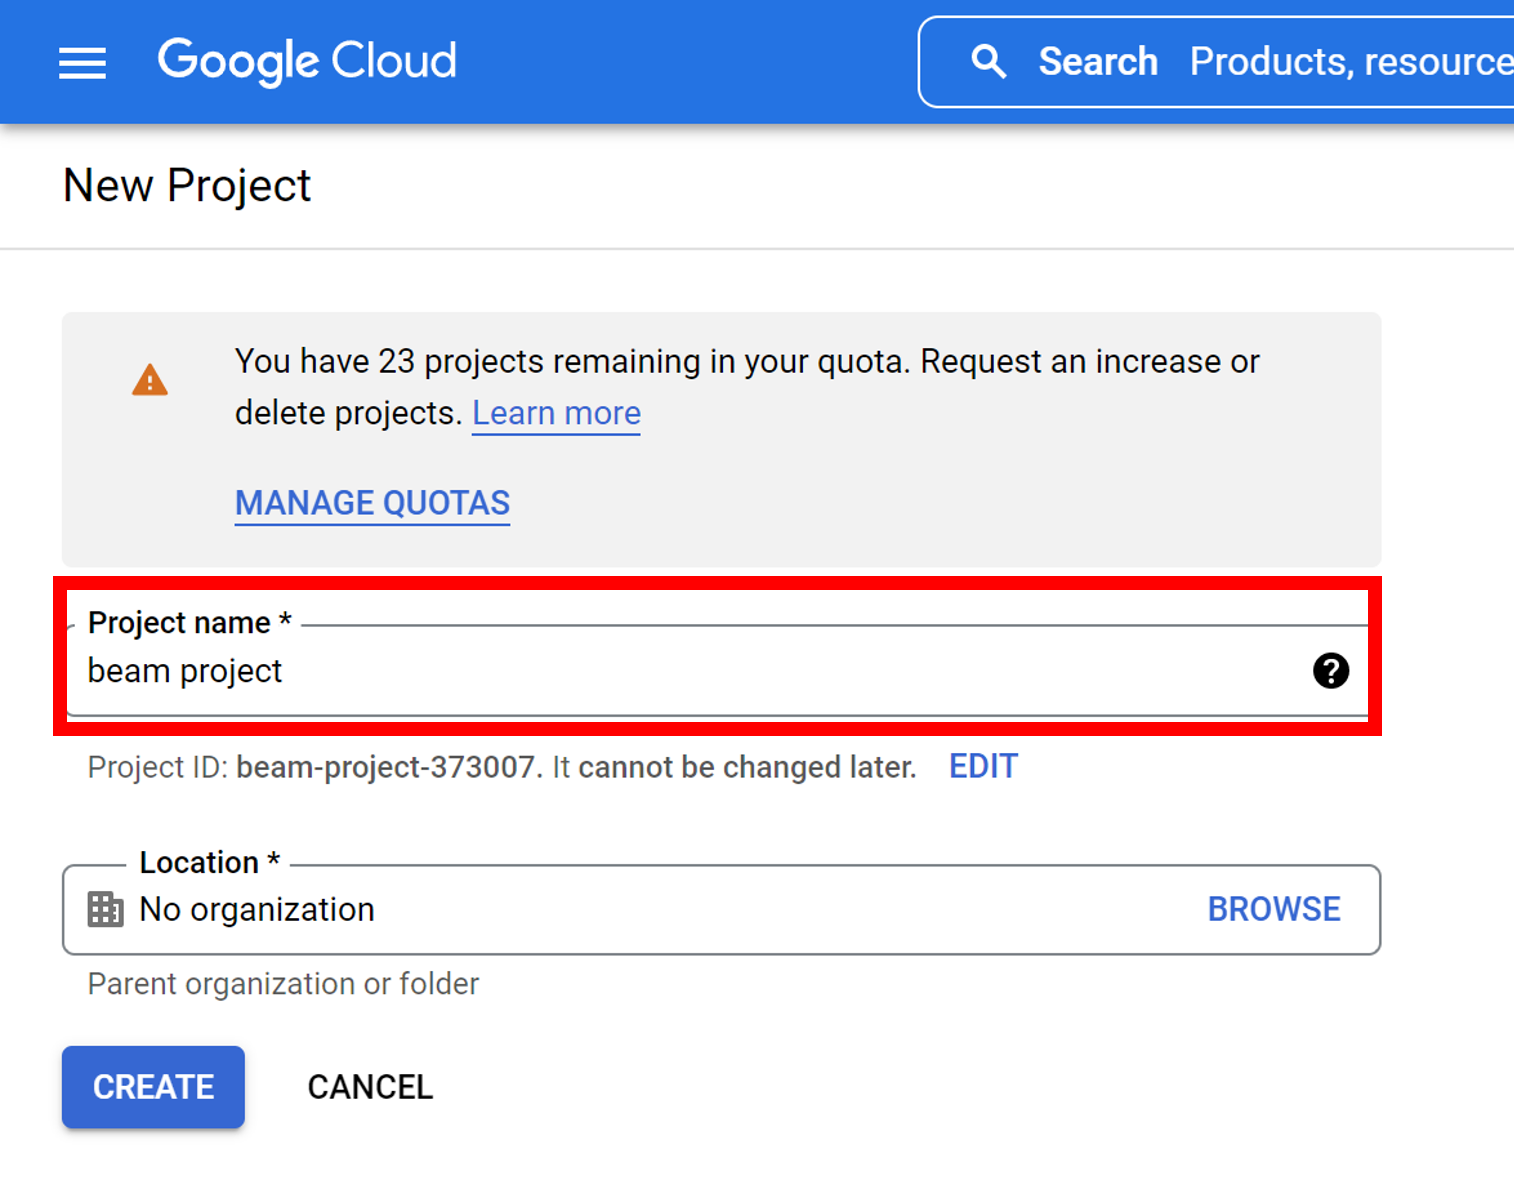The height and width of the screenshot is (1177, 1514).
Task: Click the search magnifier icon
Action: (989, 61)
